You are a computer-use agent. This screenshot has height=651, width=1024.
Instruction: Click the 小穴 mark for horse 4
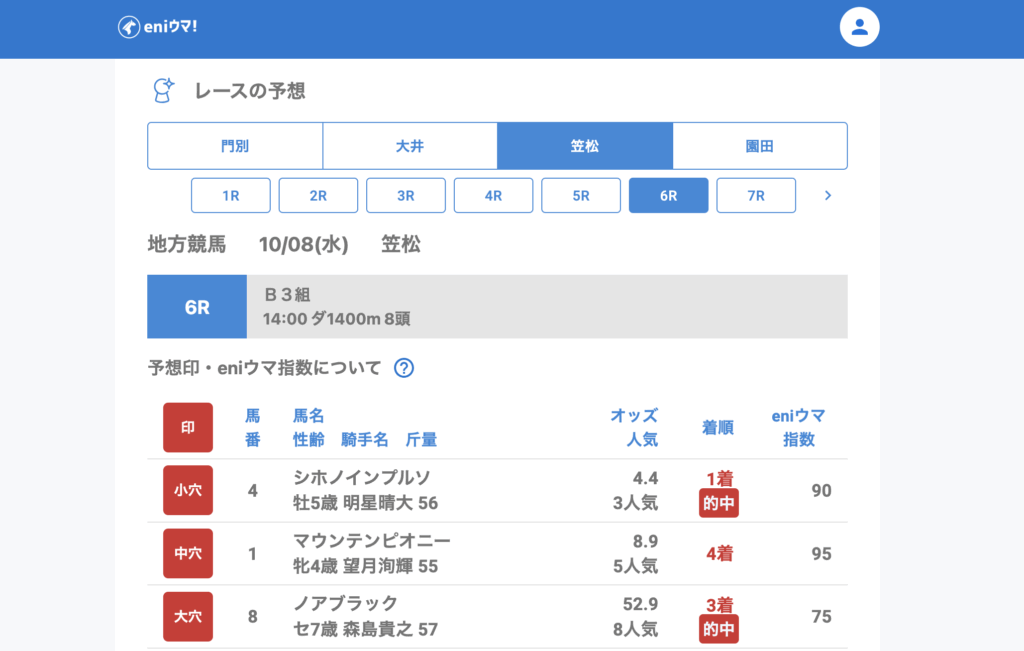click(188, 490)
